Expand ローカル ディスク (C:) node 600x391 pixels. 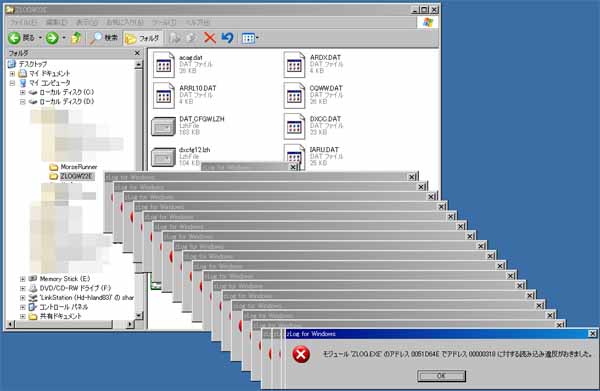coord(22,92)
